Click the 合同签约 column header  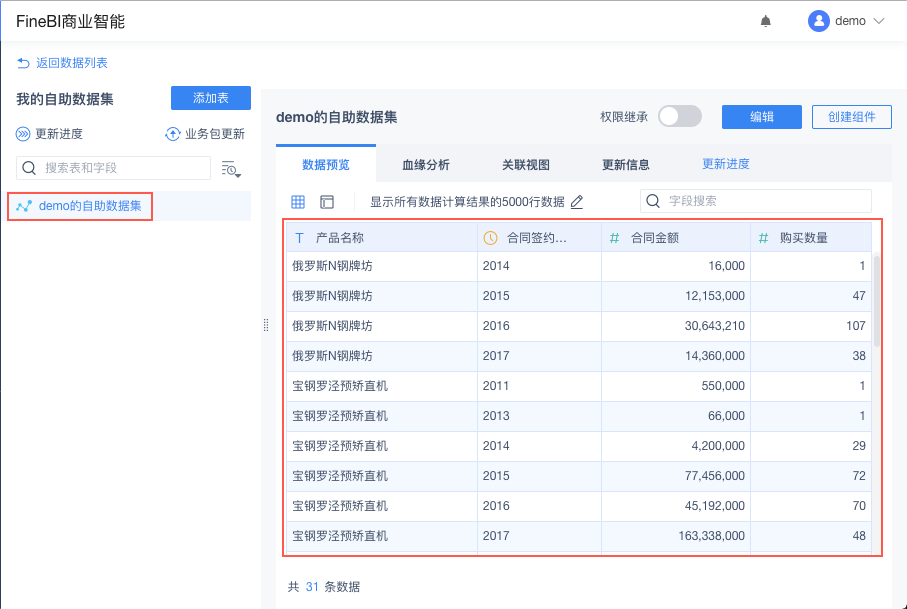[x=539, y=238]
